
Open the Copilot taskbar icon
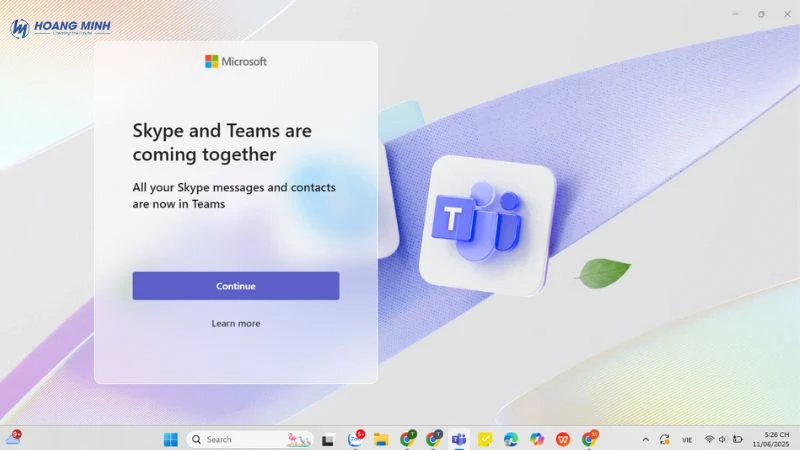pyautogui.click(x=537, y=439)
